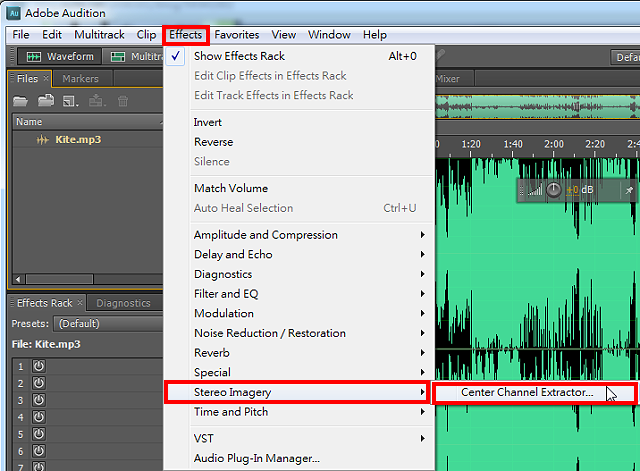
Task: Click the New File icon in Files panel
Action: pos(70,101)
